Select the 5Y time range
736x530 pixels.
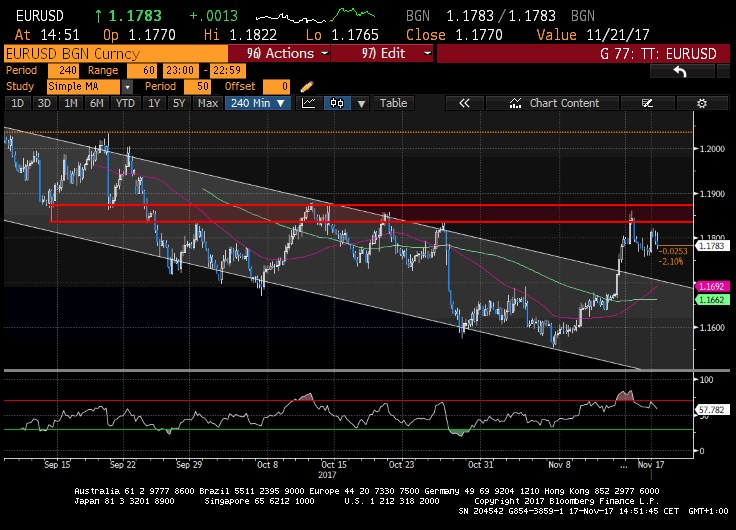point(178,103)
